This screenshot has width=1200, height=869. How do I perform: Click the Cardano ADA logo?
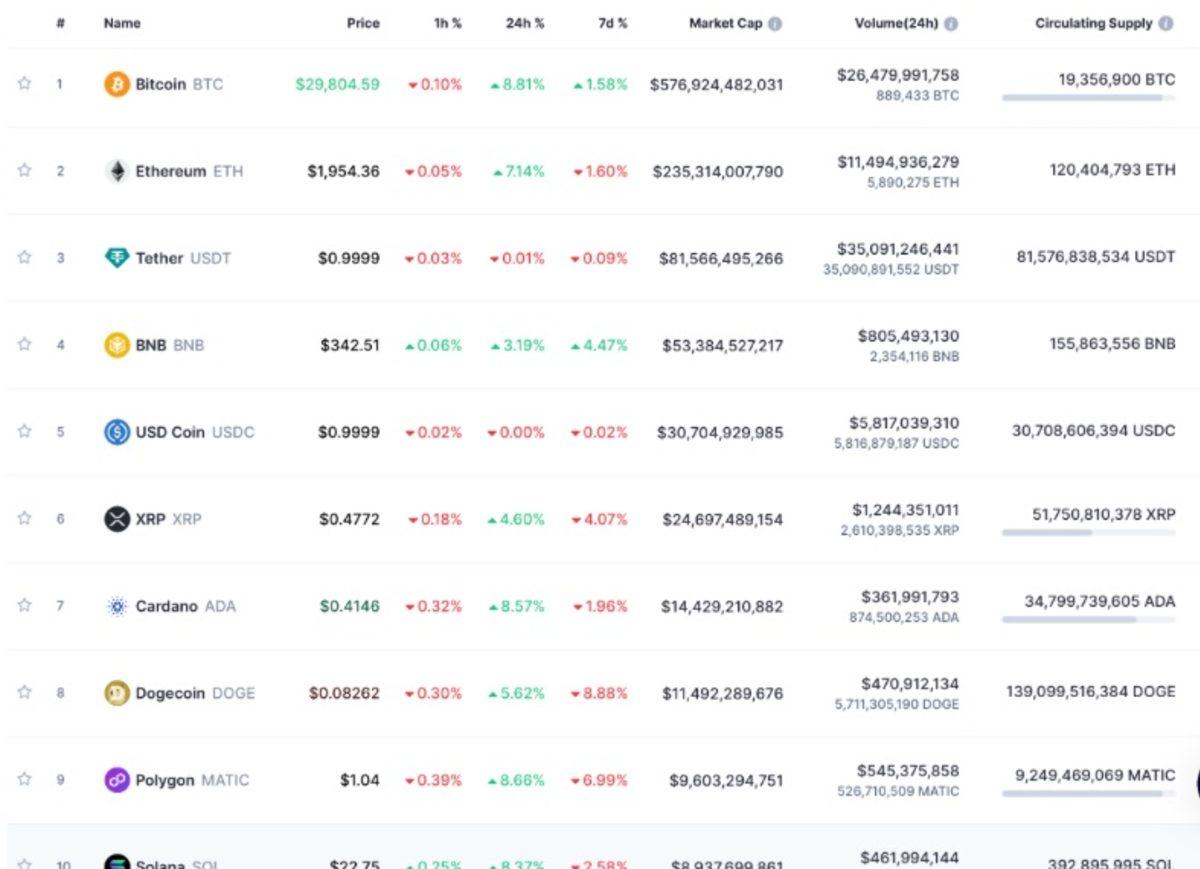[x=117, y=606]
